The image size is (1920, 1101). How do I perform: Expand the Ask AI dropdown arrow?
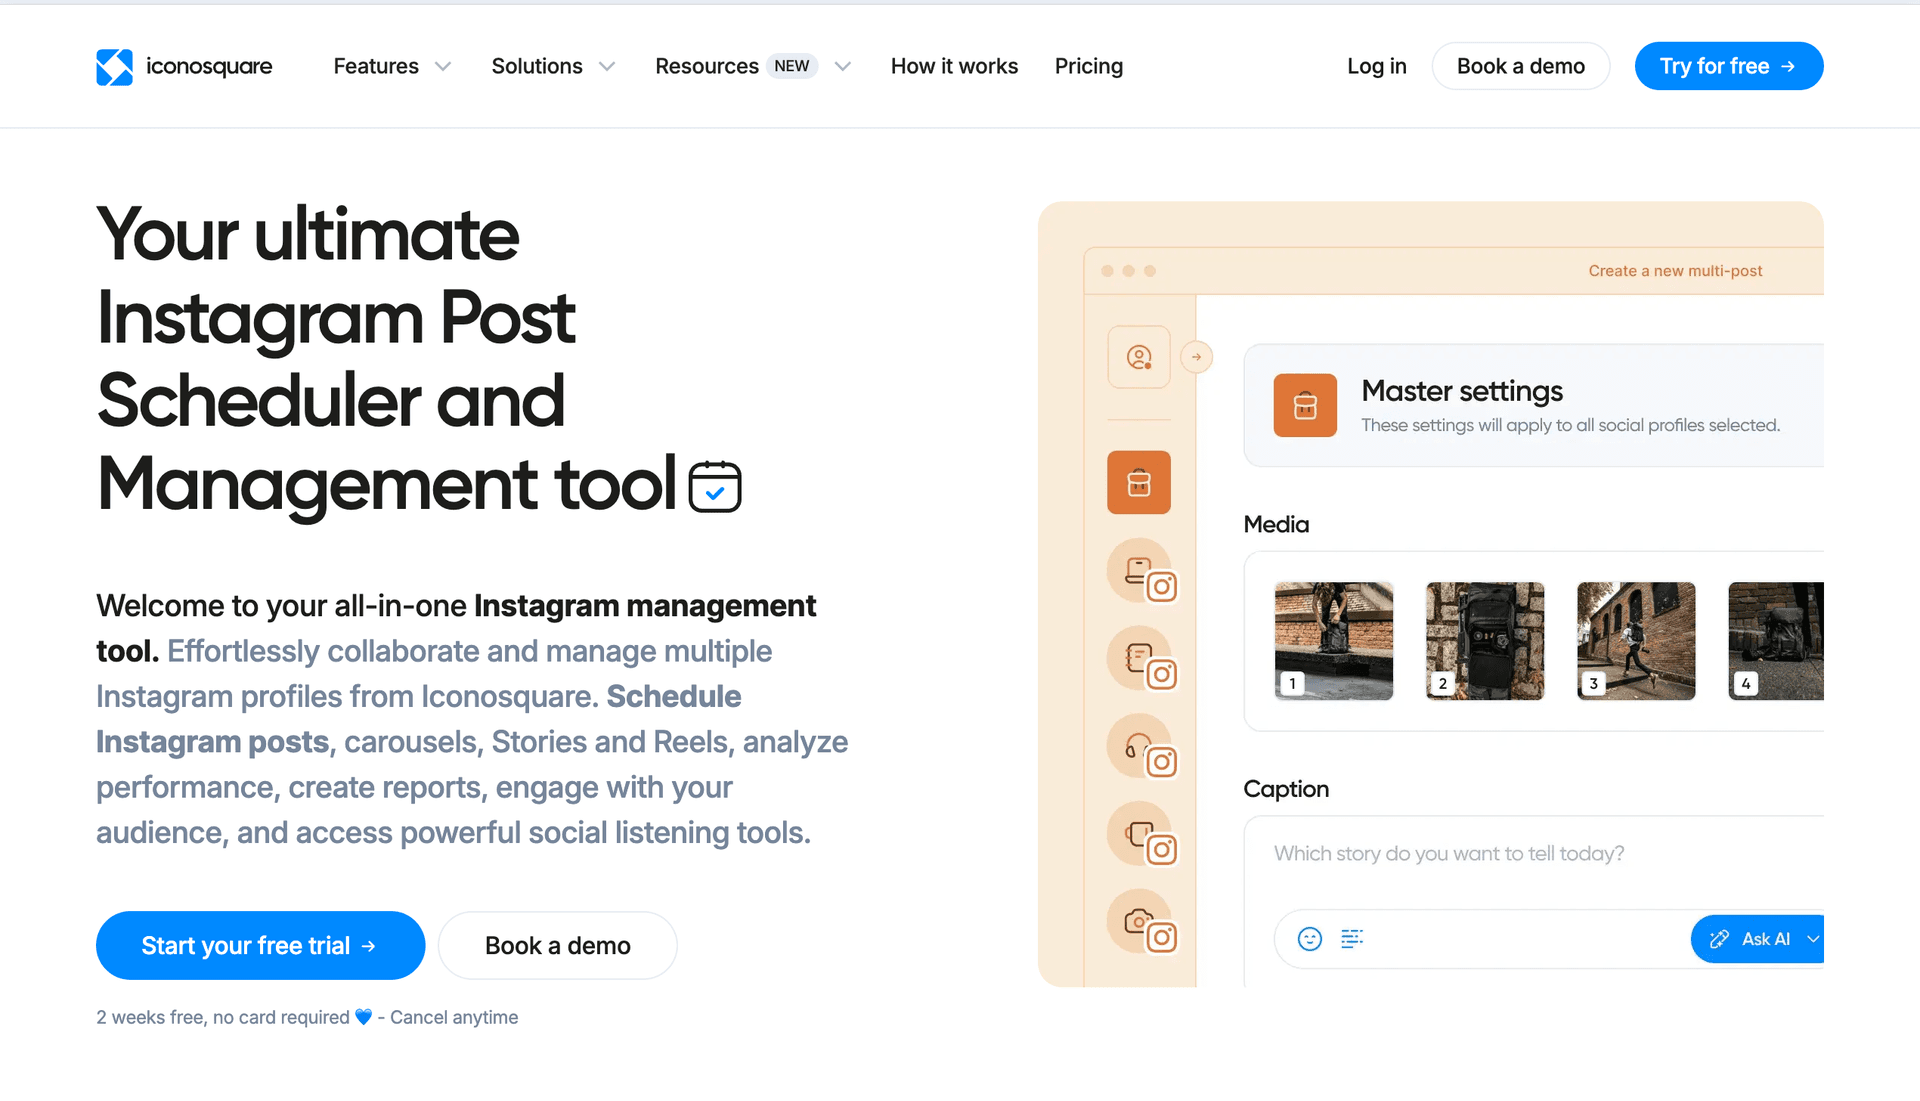[x=1813, y=939]
